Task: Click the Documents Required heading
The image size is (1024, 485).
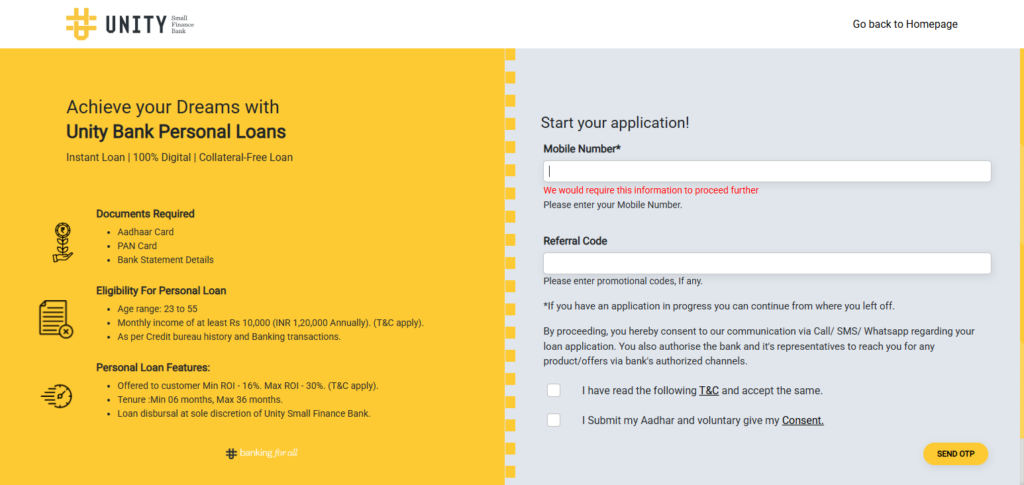Action: [145, 213]
